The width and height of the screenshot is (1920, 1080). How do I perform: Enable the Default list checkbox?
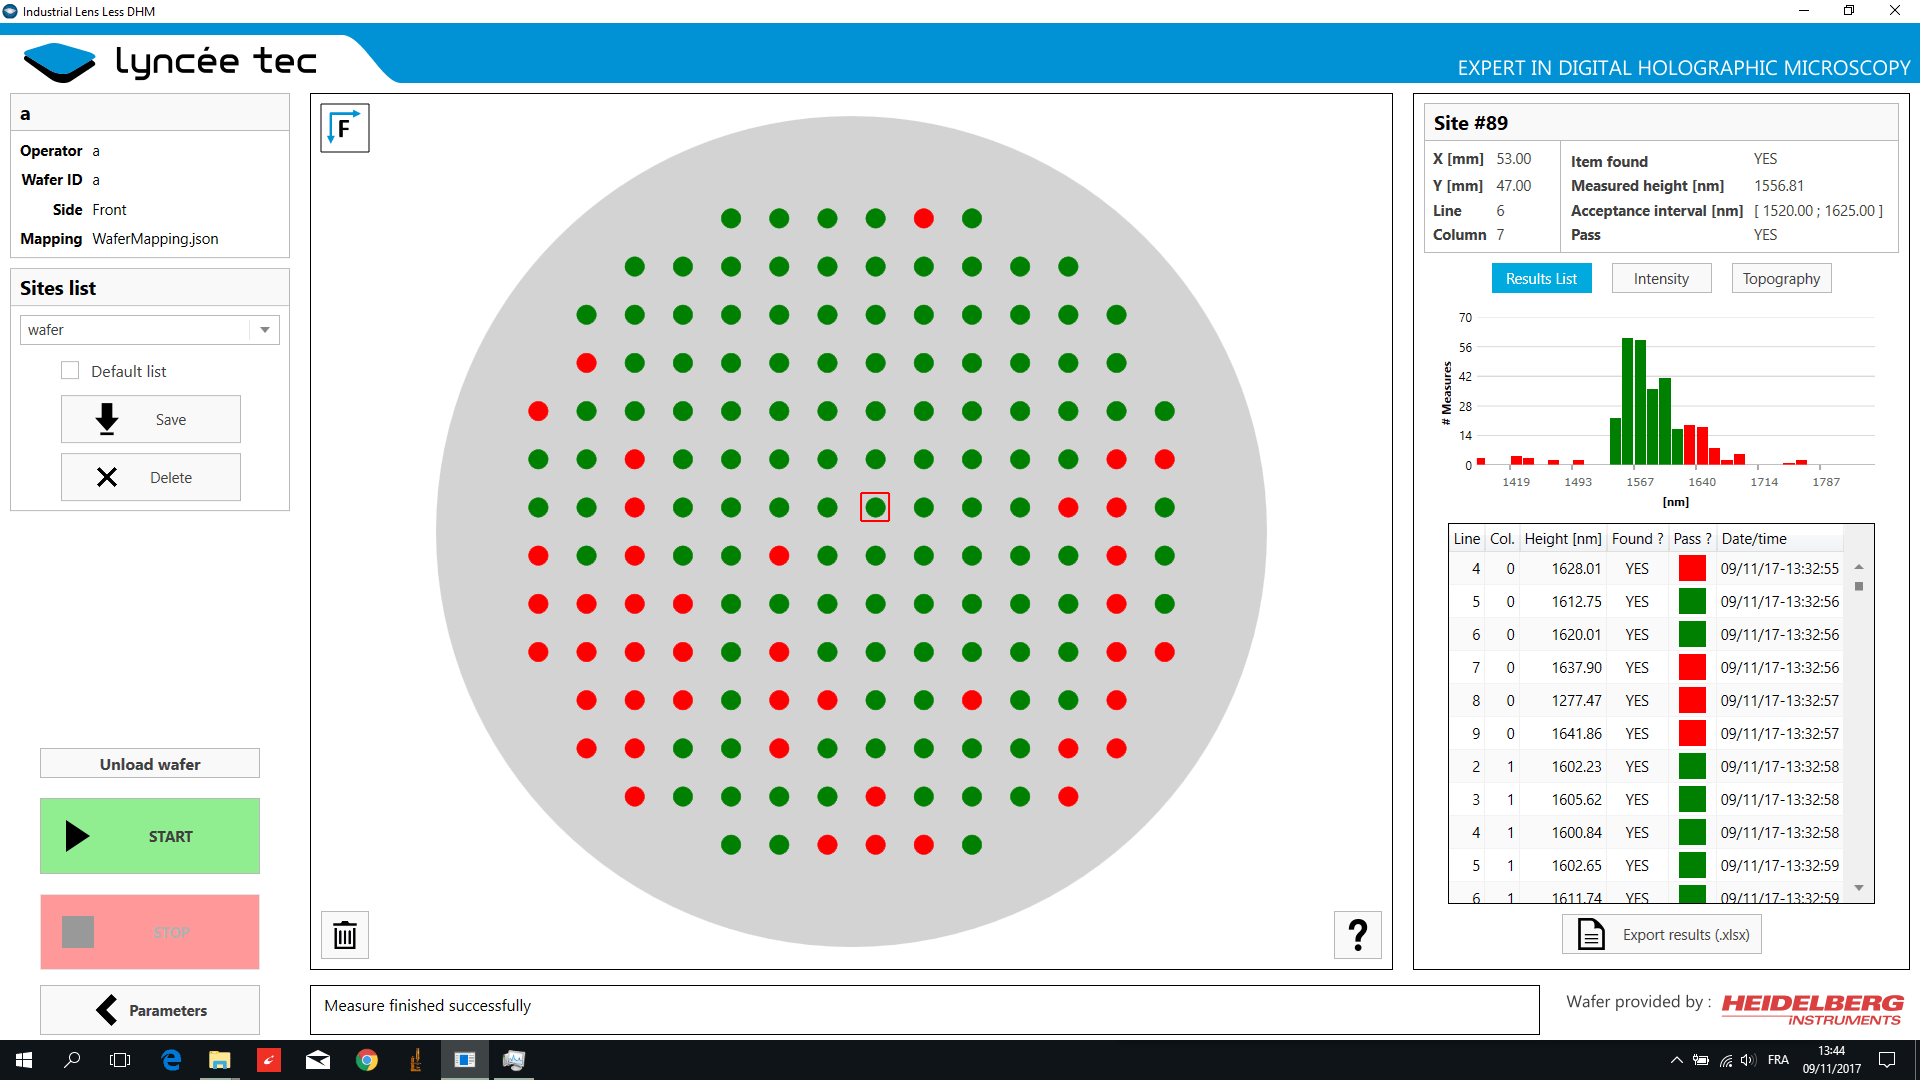pos(70,371)
